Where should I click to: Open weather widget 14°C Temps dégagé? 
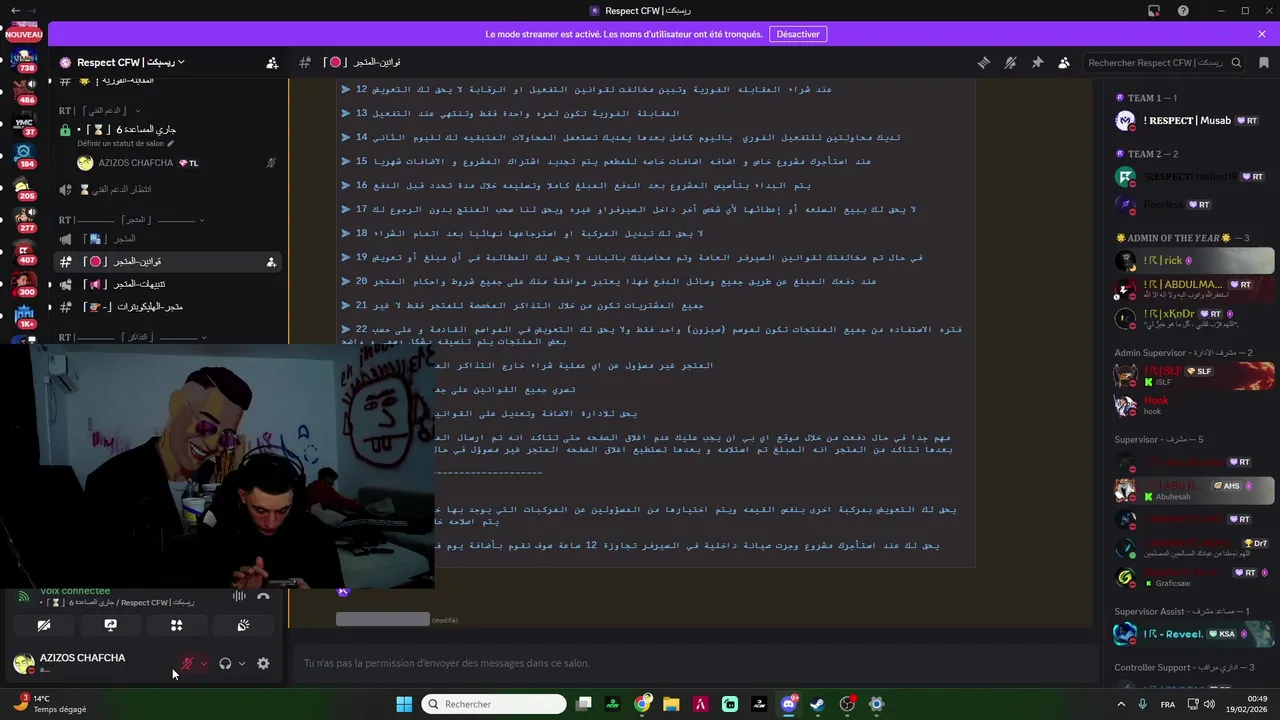pos(50,704)
